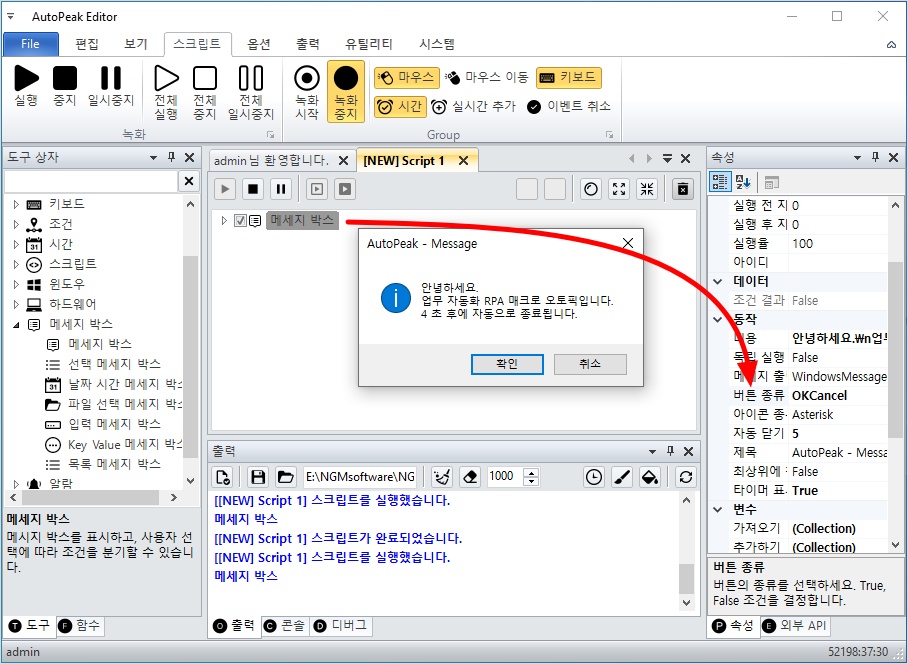The height and width of the screenshot is (664, 908).
Task: Pause with the 일시중지 ribbon icon
Action: (111, 85)
